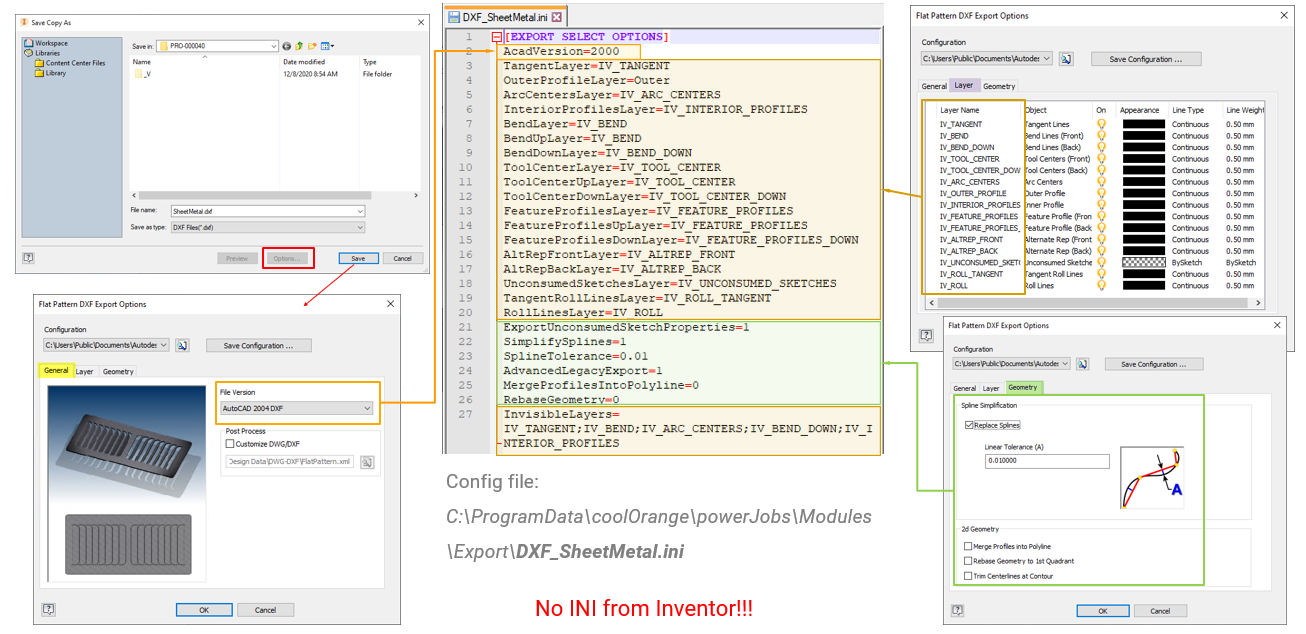Viewport: 1306px width, 634px height.
Task: Enable Trim Centerlines at Contour checkbox
Action: (968, 576)
